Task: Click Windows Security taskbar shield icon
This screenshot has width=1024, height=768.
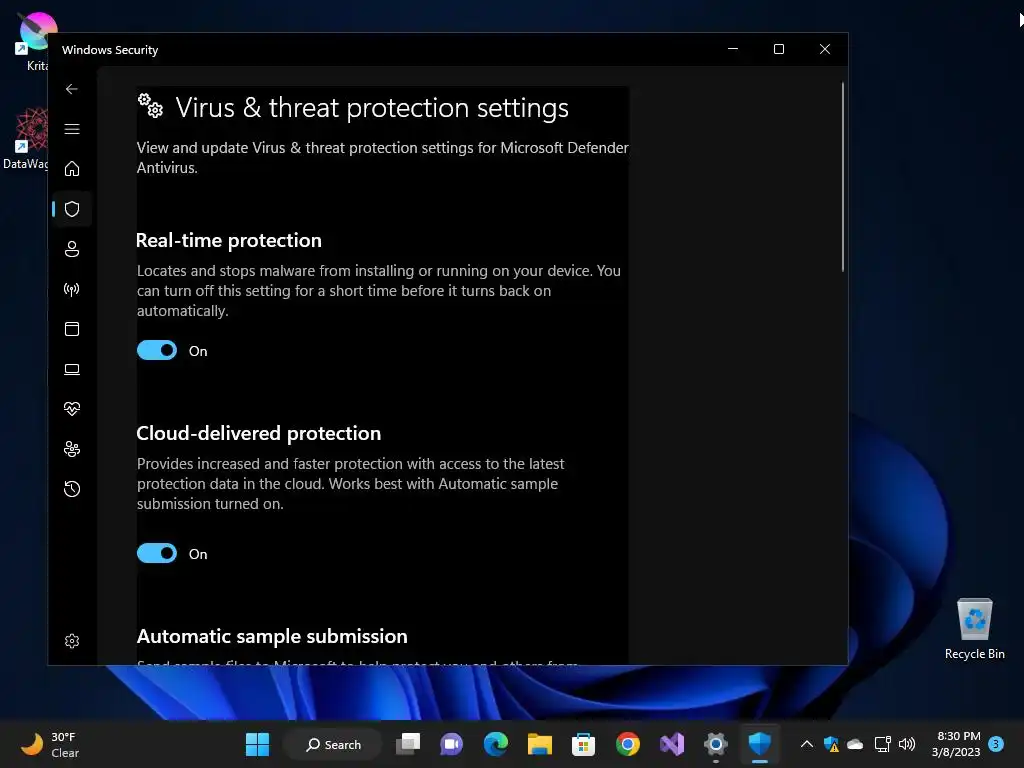Action: (760, 744)
